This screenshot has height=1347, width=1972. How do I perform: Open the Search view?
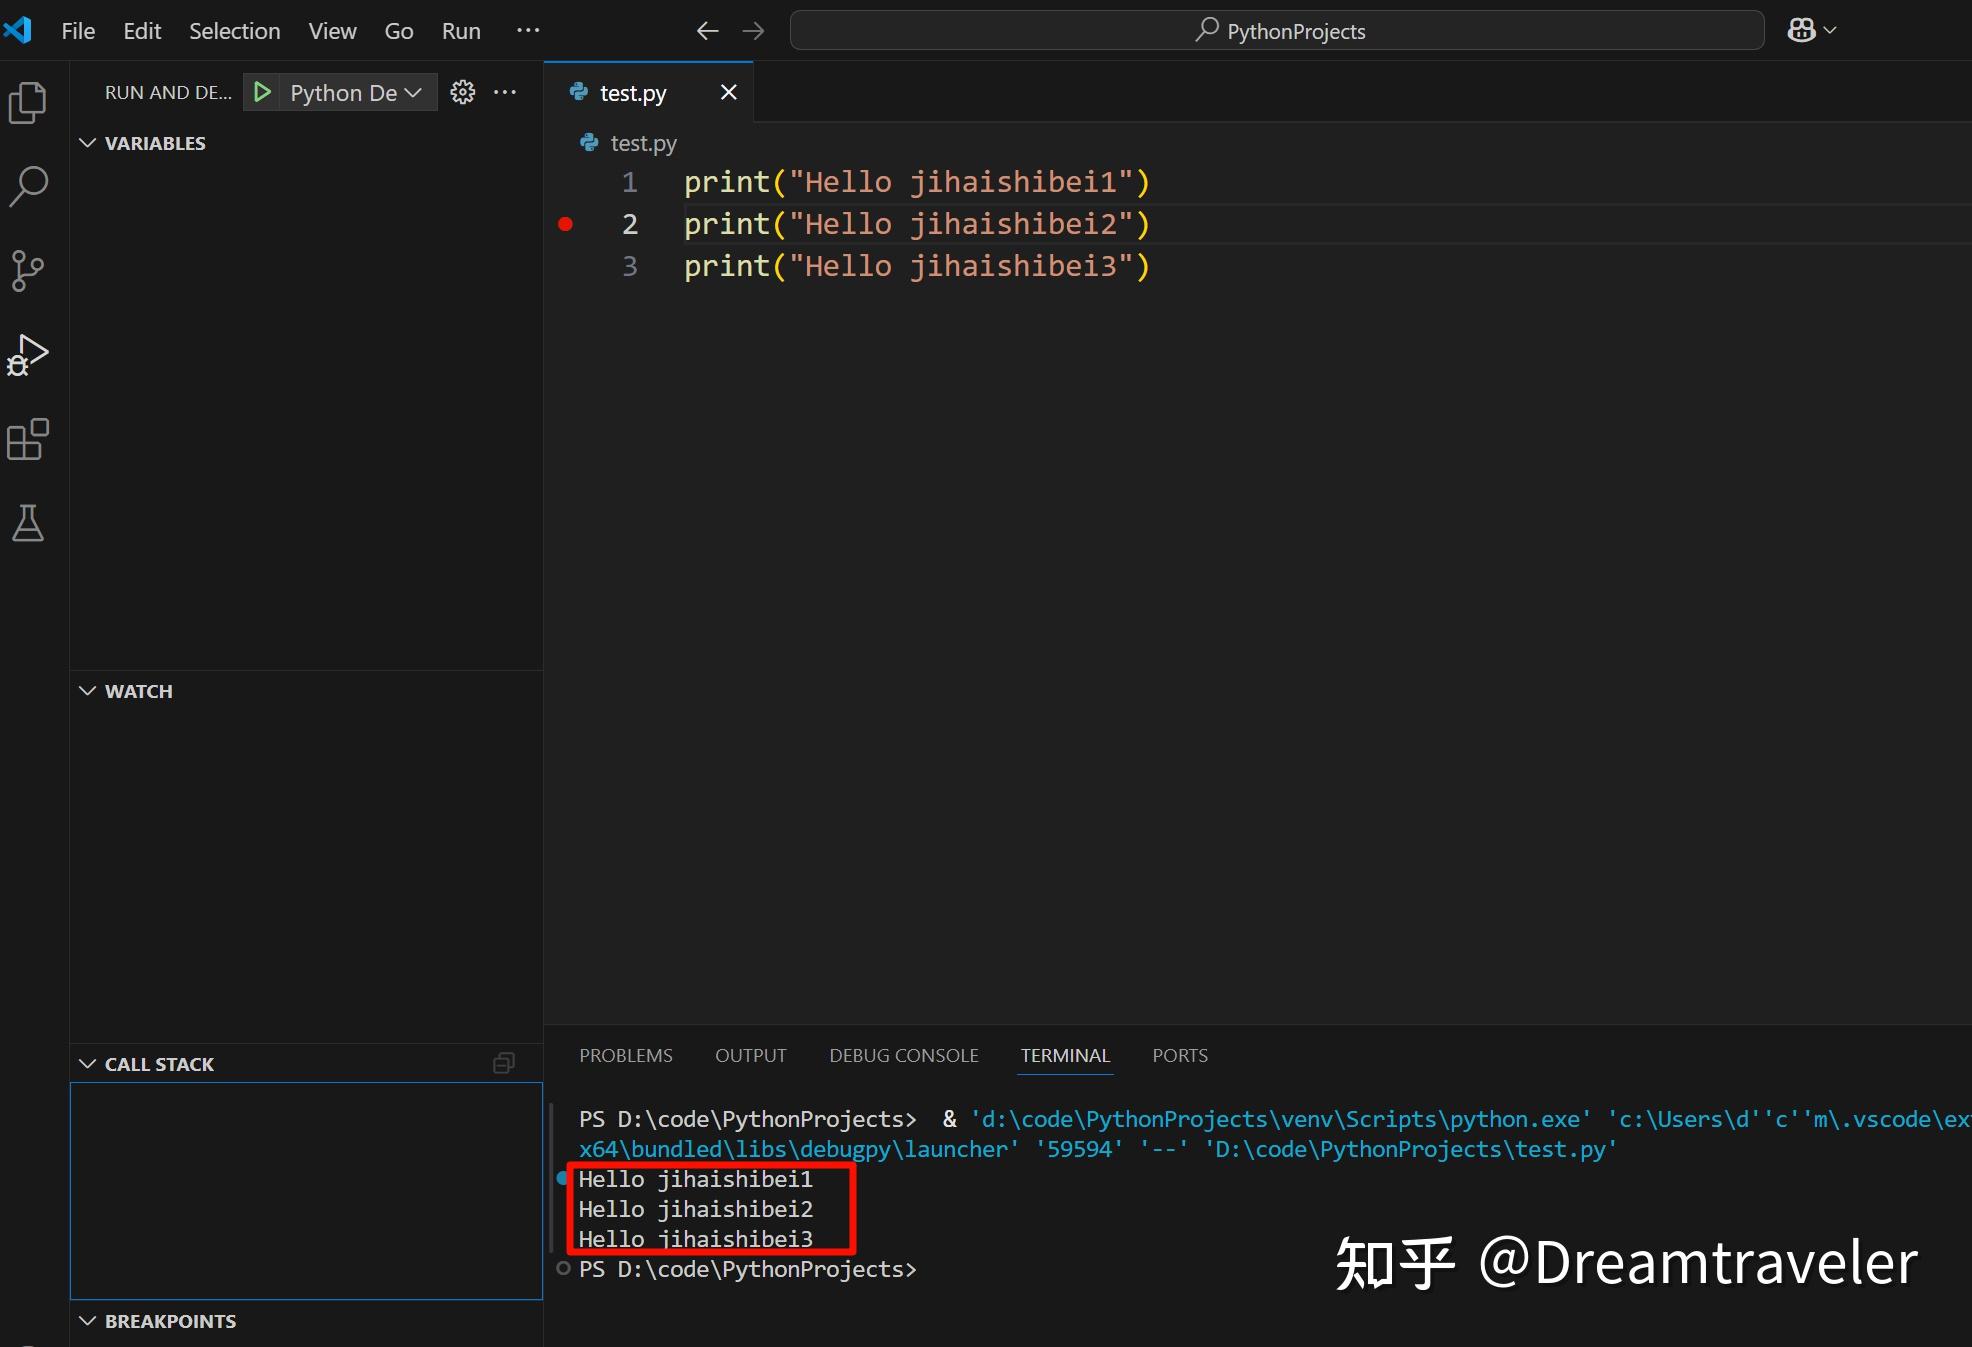click(x=27, y=186)
